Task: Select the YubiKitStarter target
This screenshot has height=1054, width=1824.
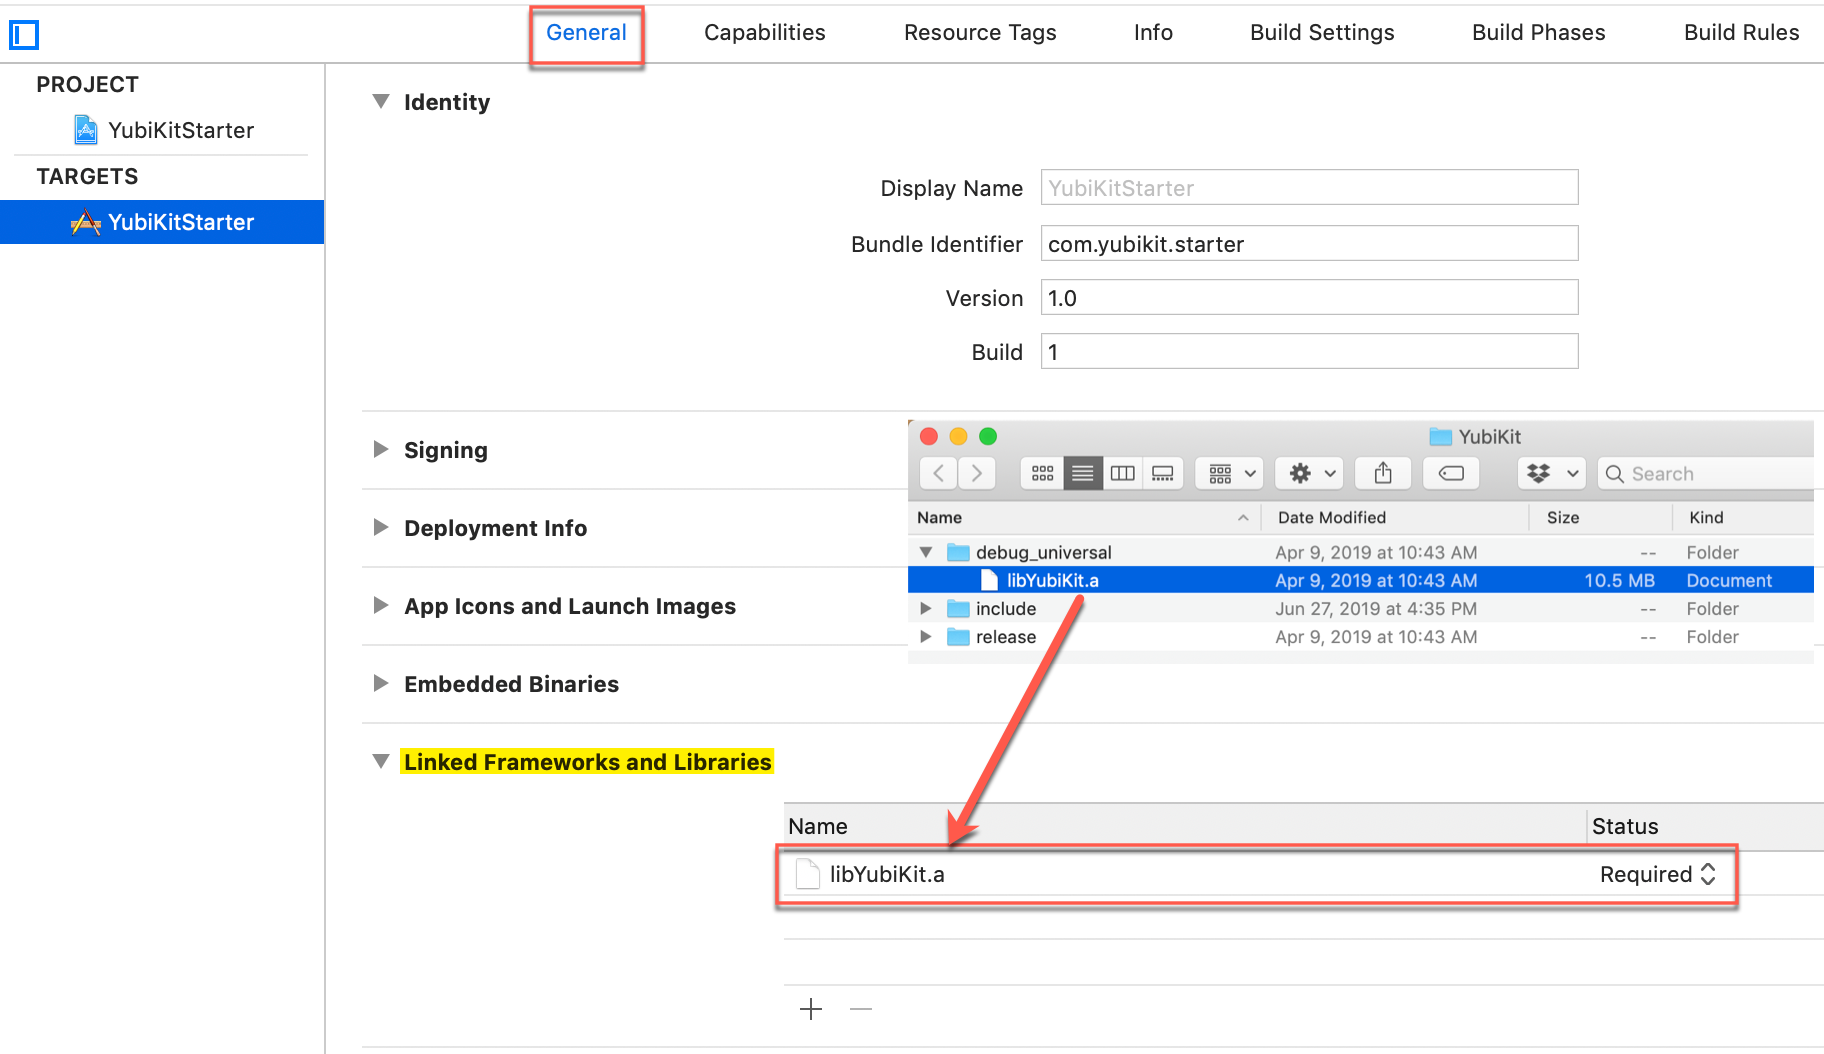Action: tap(162, 222)
